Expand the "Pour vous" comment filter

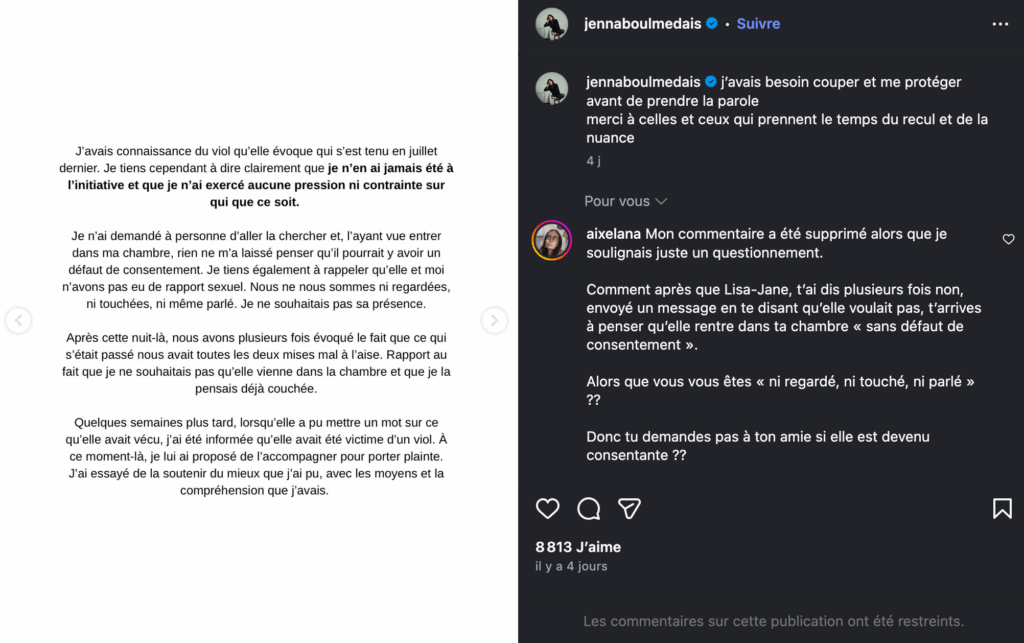tap(626, 201)
